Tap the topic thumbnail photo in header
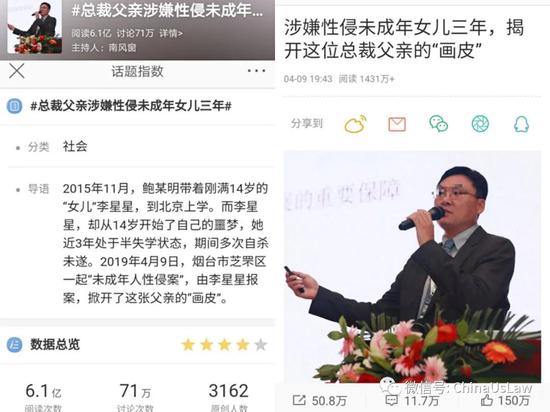This screenshot has width=550, height=412. 35,27
